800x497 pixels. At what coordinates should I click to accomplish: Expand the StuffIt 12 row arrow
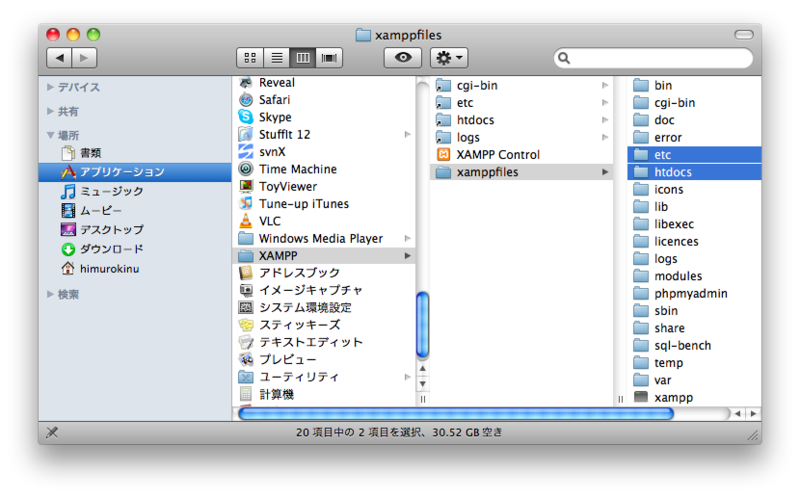pyautogui.click(x=408, y=134)
